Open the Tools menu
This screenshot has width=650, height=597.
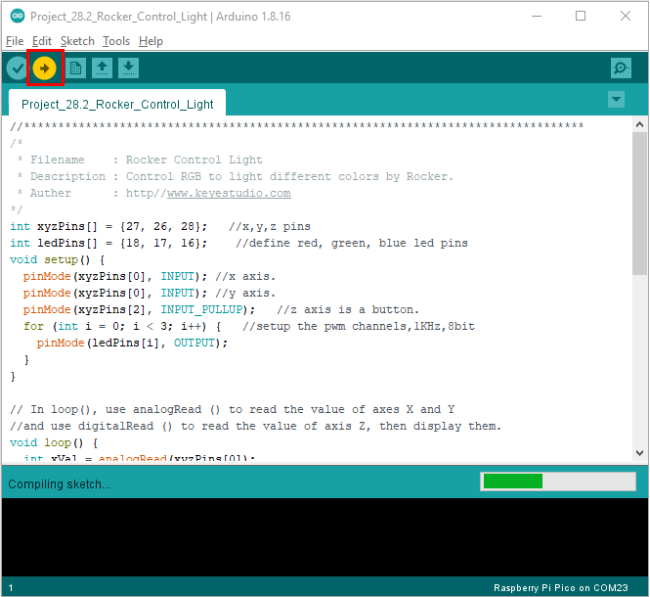point(116,41)
